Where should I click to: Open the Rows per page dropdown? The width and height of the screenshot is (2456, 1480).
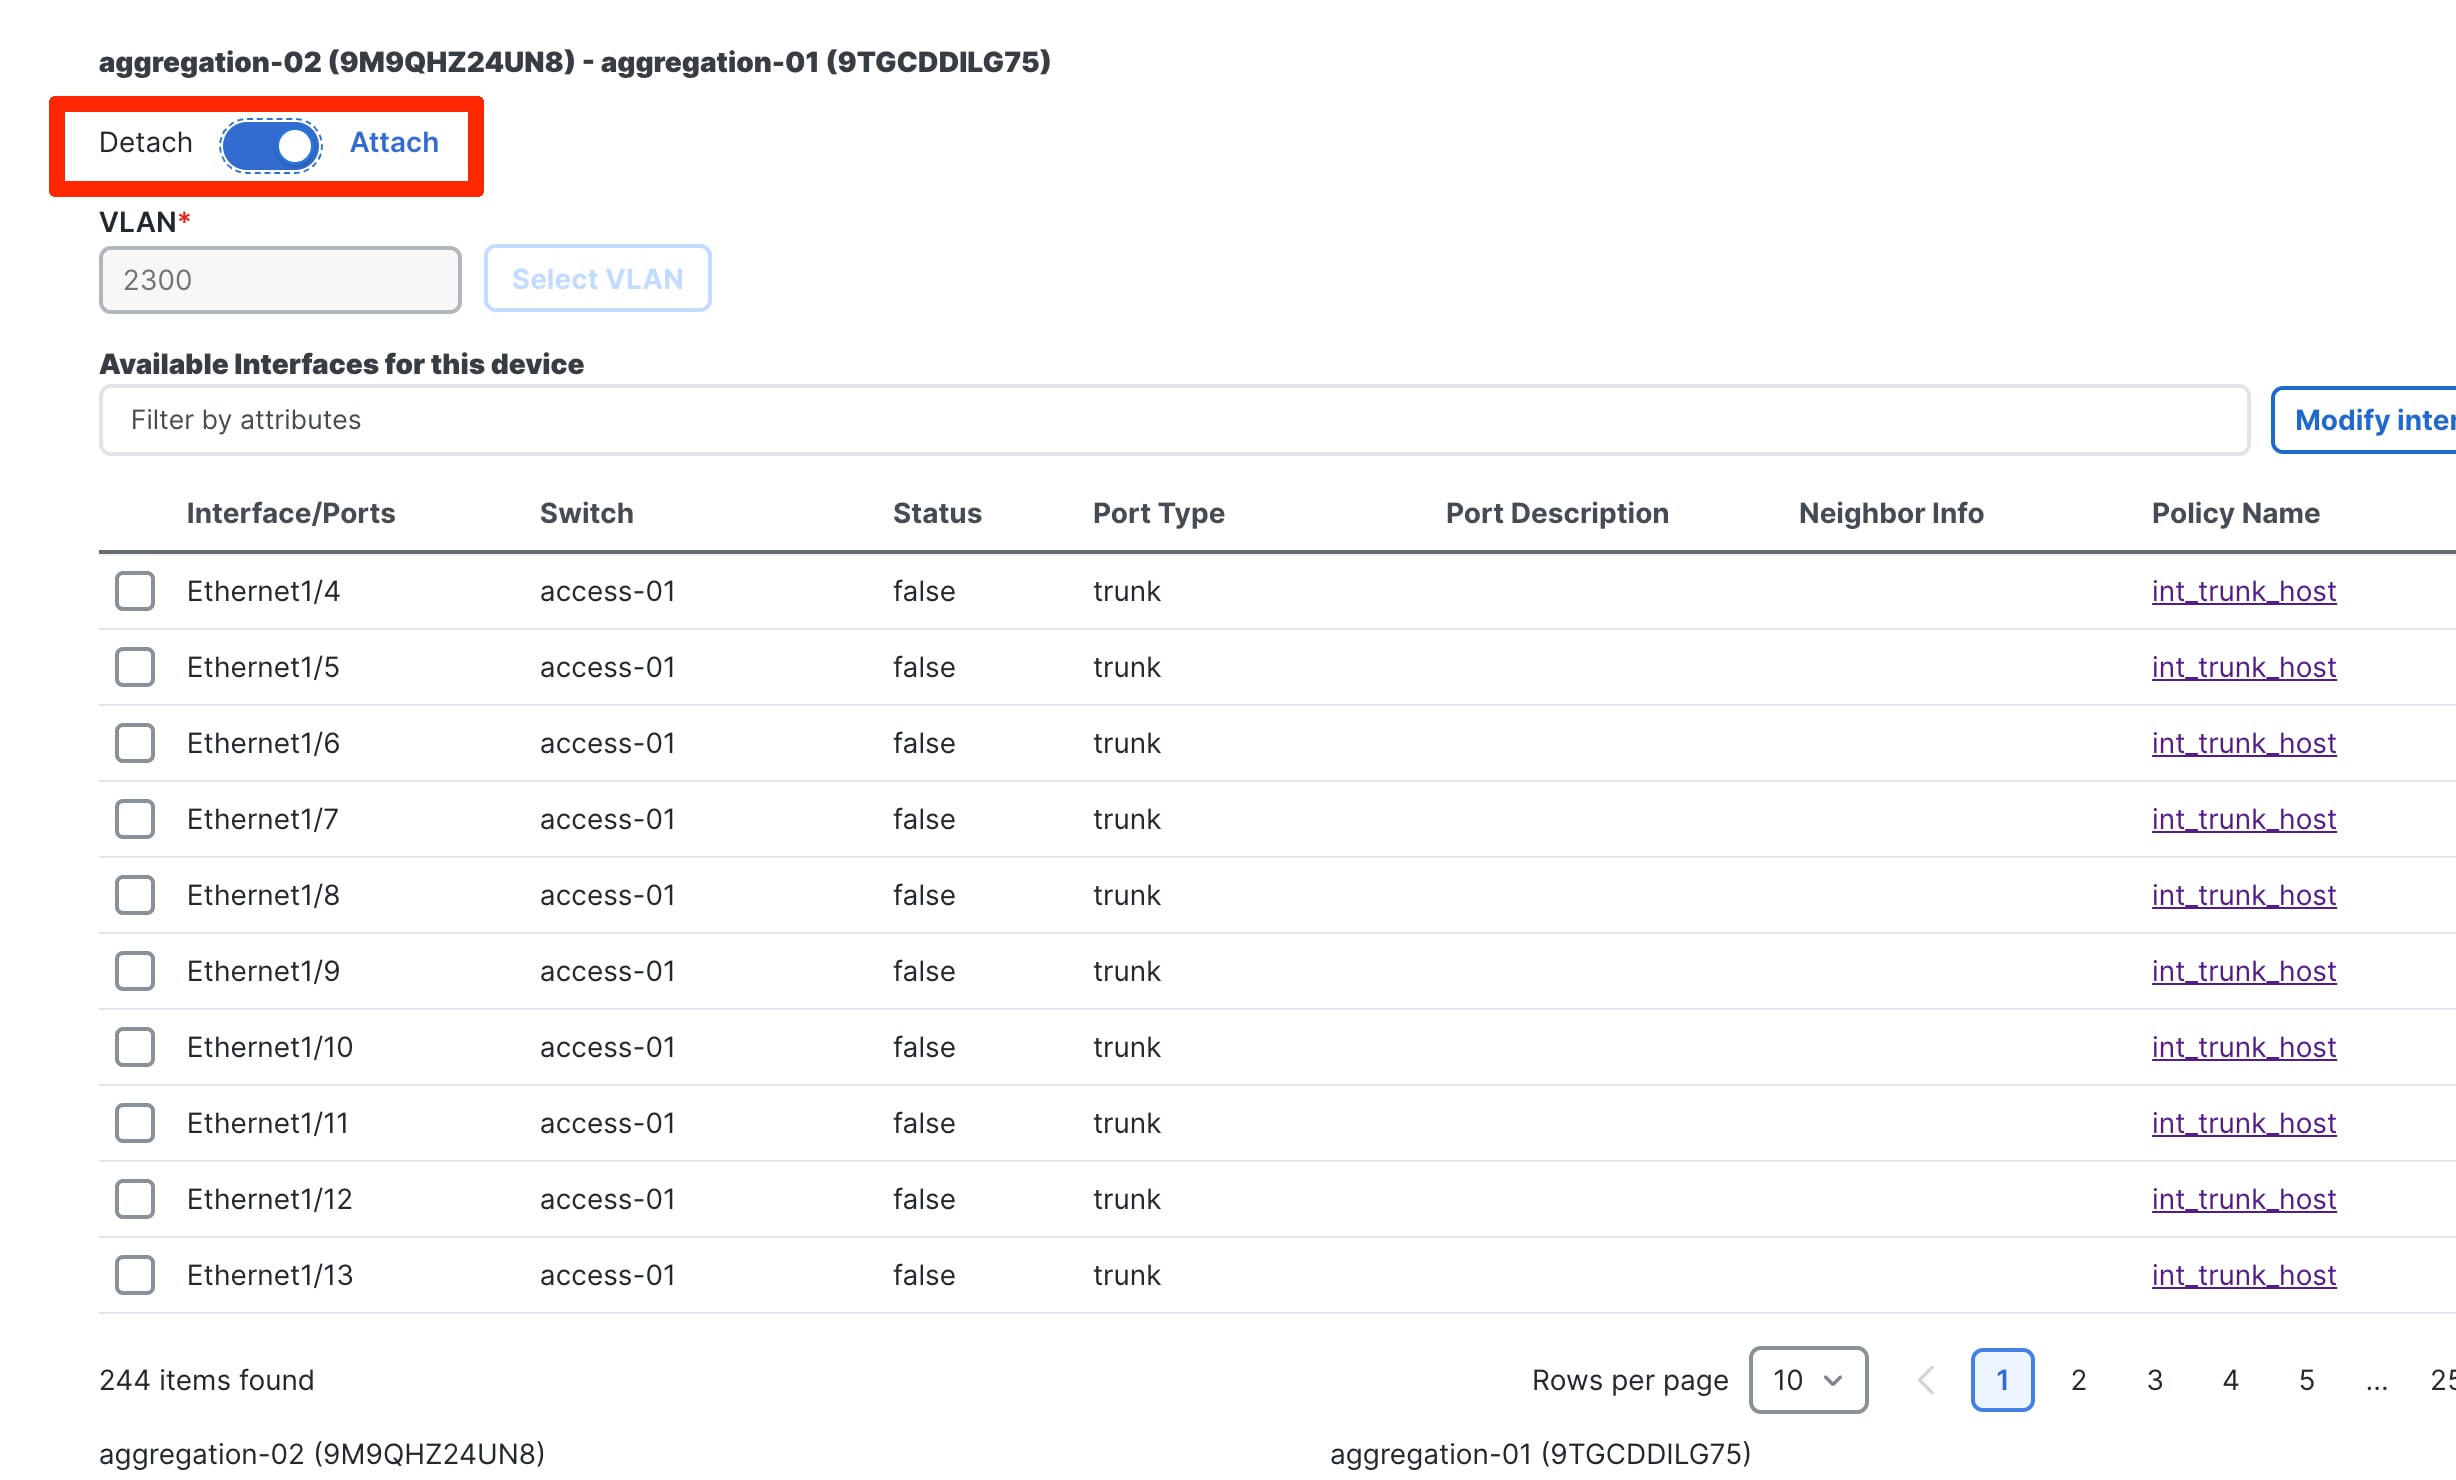tap(1808, 1380)
